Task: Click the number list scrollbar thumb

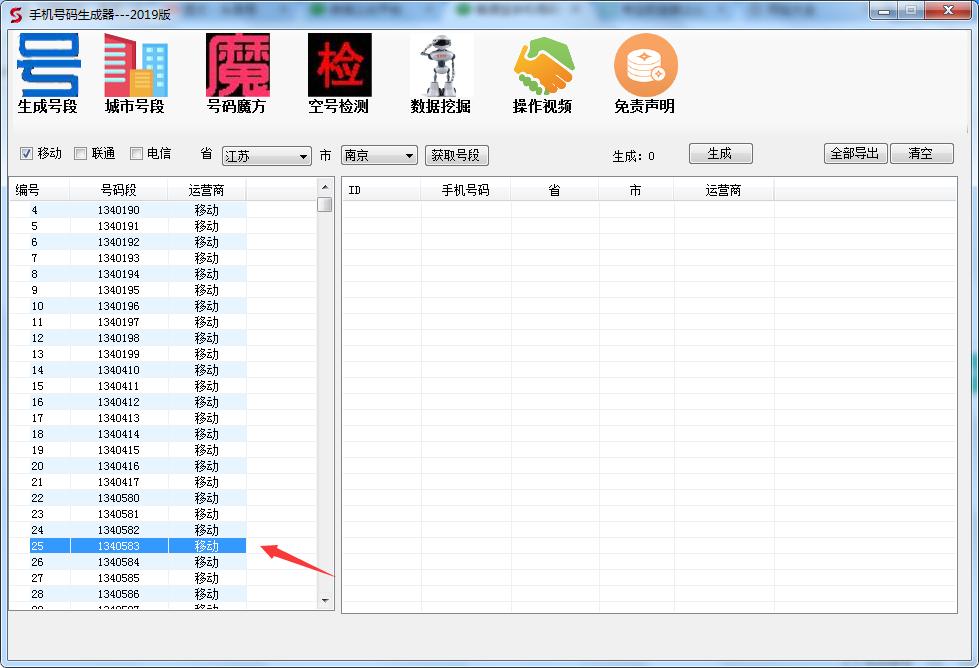Action: tap(325, 205)
